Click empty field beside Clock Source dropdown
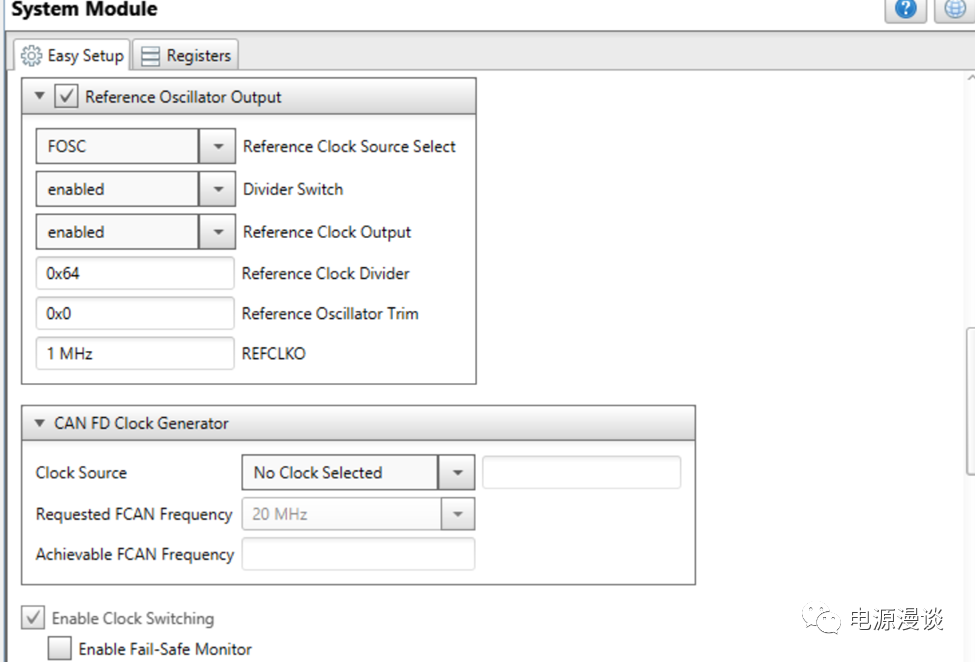This screenshot has width=975, height=662. point(581,473)
